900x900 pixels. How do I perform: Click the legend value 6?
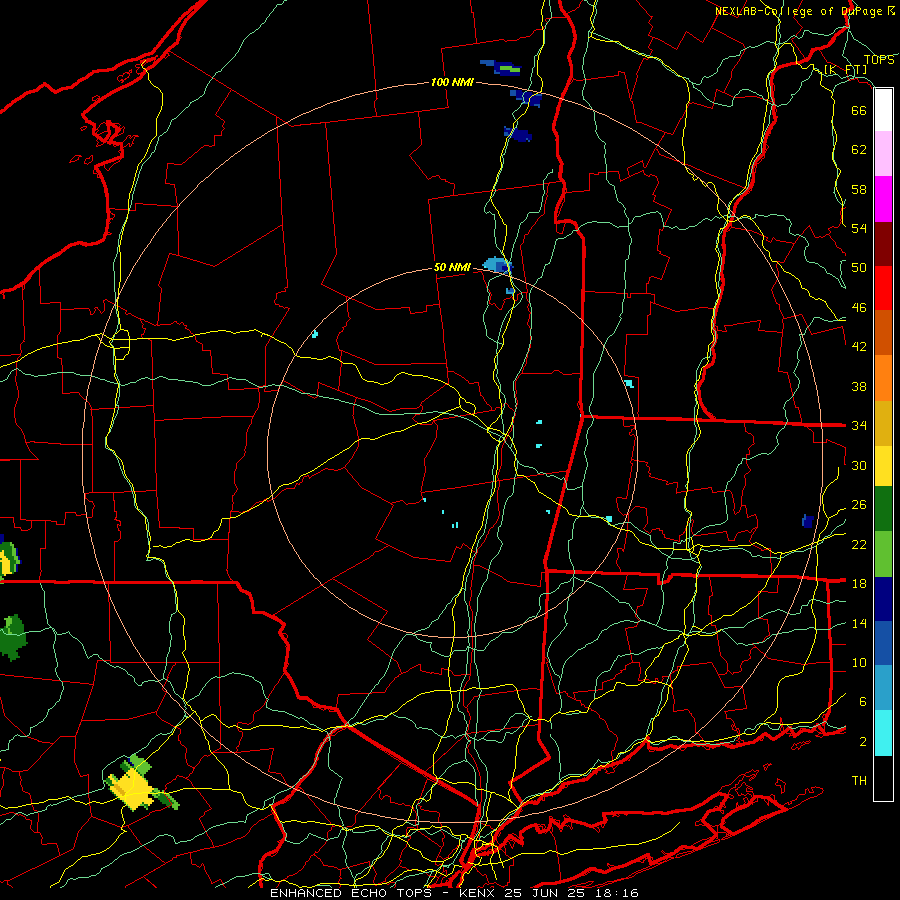(862, 702)
